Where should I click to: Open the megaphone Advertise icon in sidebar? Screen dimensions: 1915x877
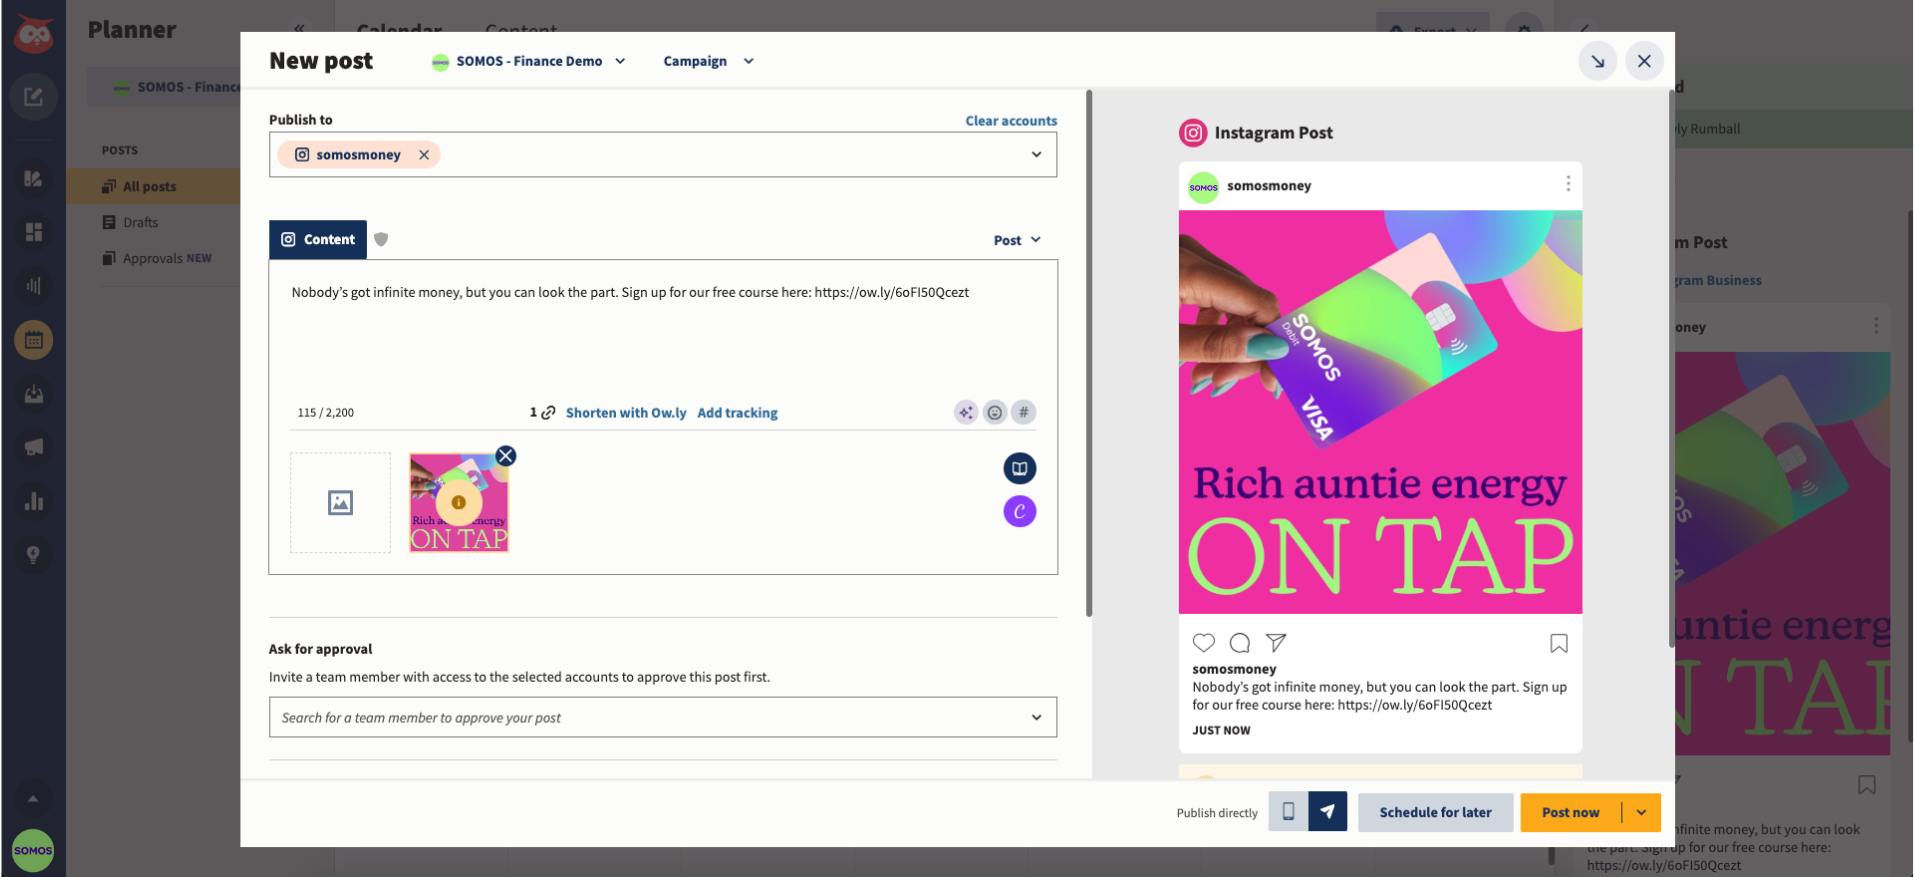pyautogui.click(x=33, y=447)
